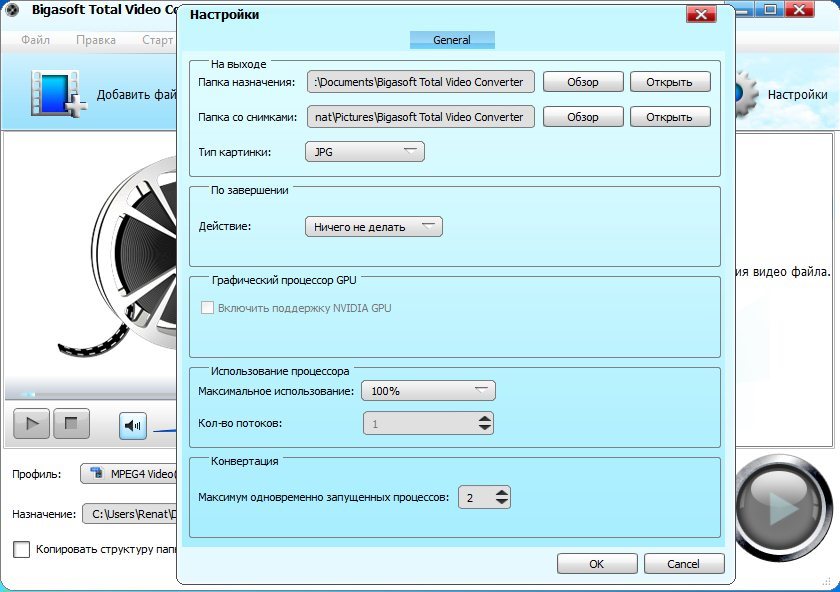
Task: Open the Старт menu
Action: pyautogui.click(x=158, y=40)
